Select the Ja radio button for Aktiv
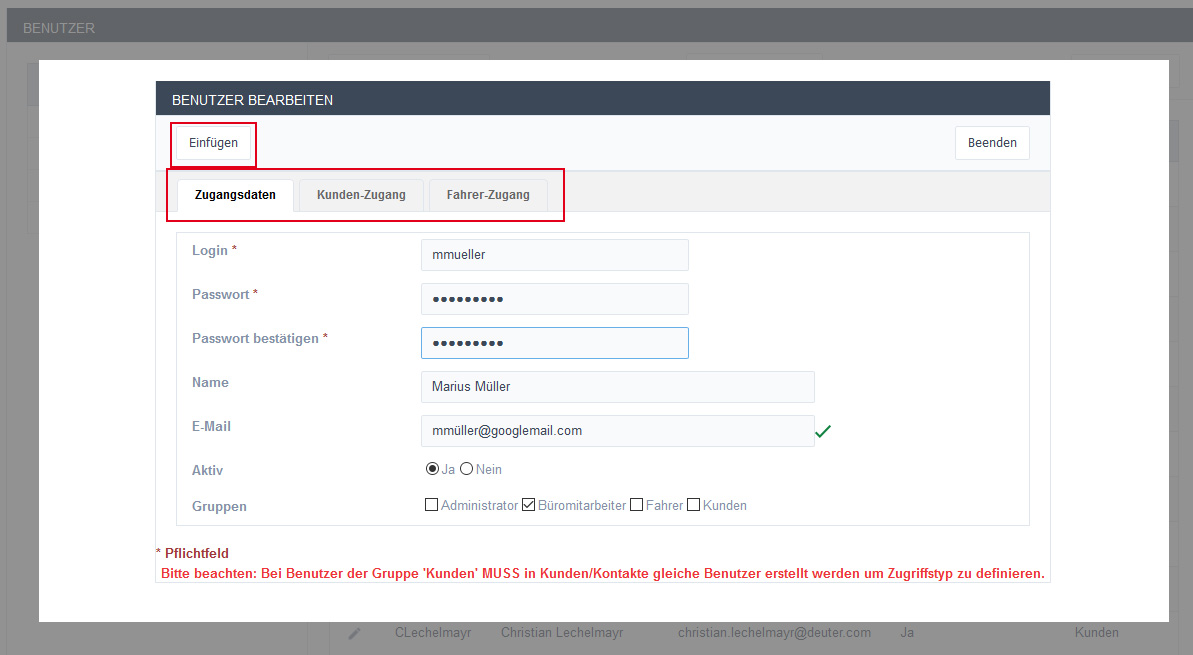The height and width of the screenshot is (655, 1193). tap(432, 469)
